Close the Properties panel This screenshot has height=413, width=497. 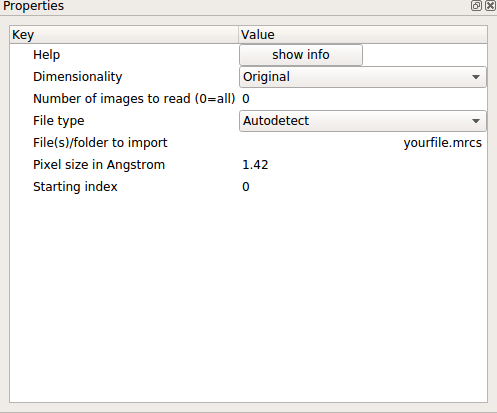pyautogui.click(x=490, y=6)
